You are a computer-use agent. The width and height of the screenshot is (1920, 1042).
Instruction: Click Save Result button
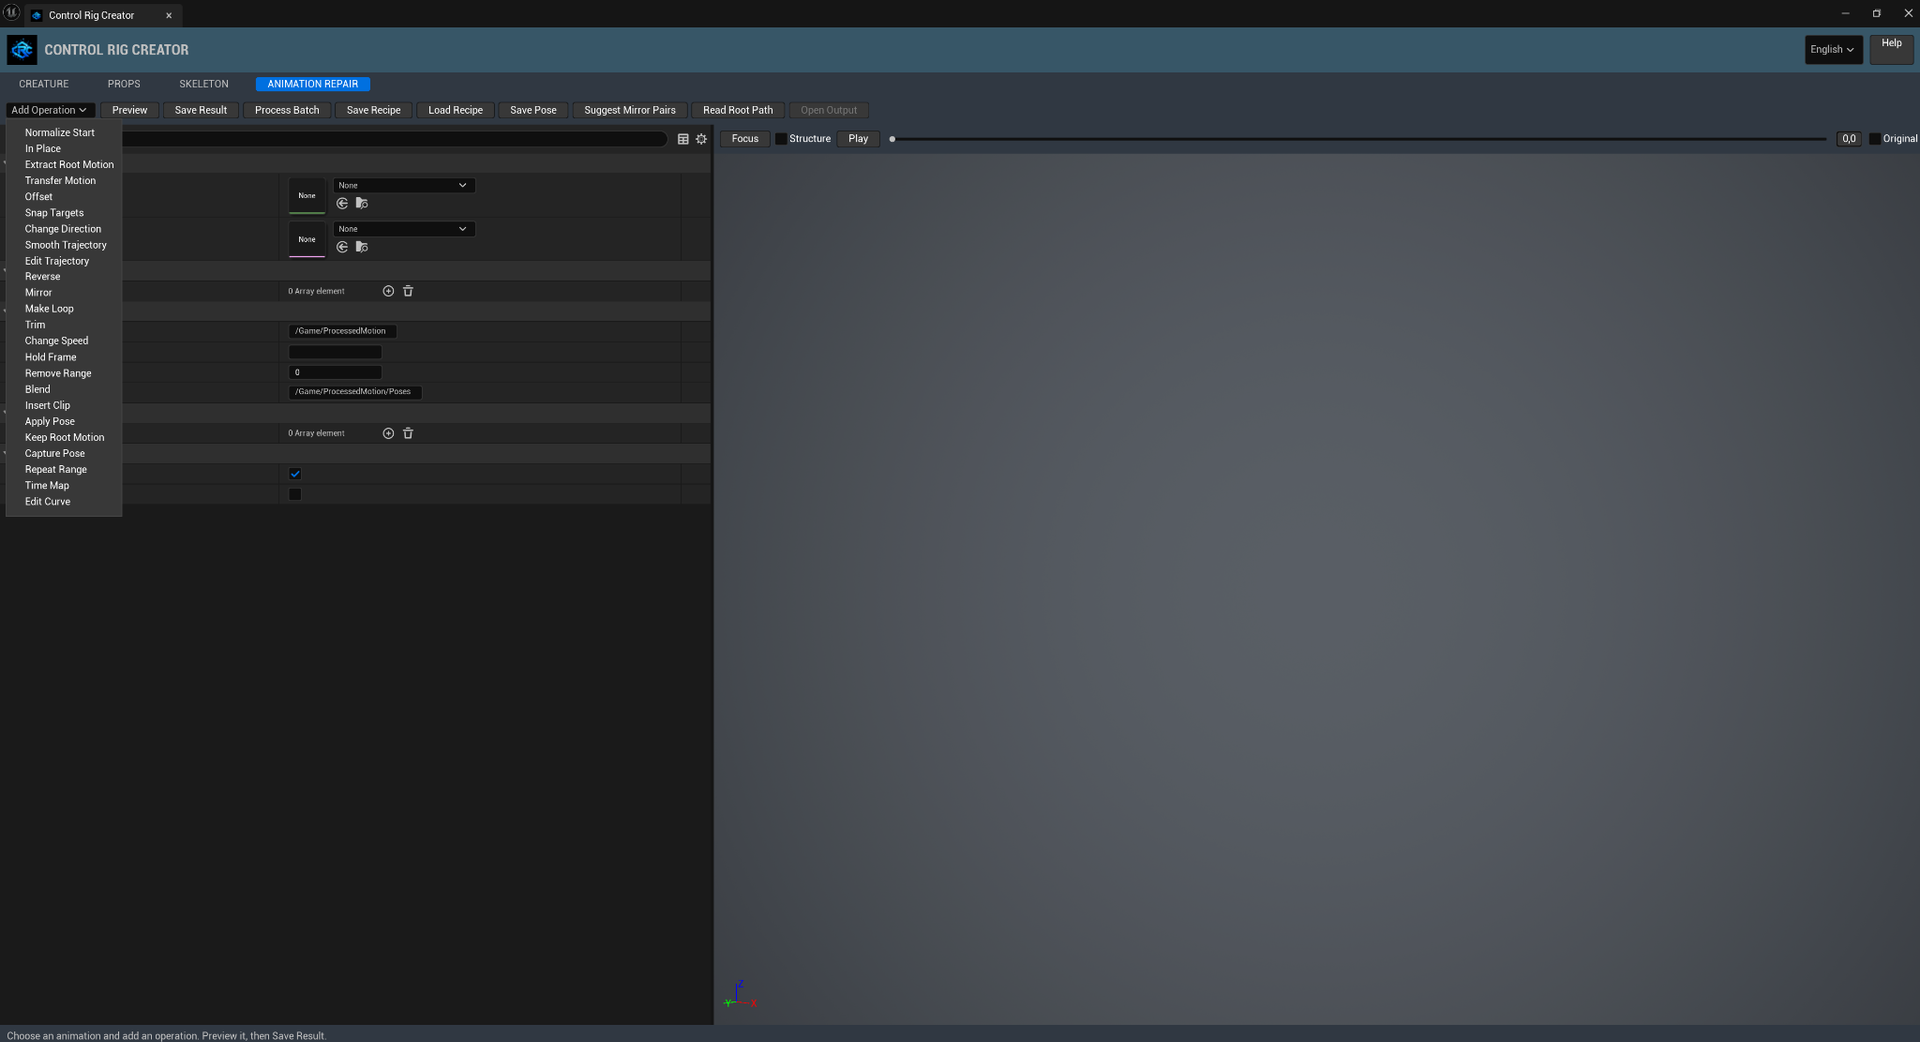(x=201, y=110)
